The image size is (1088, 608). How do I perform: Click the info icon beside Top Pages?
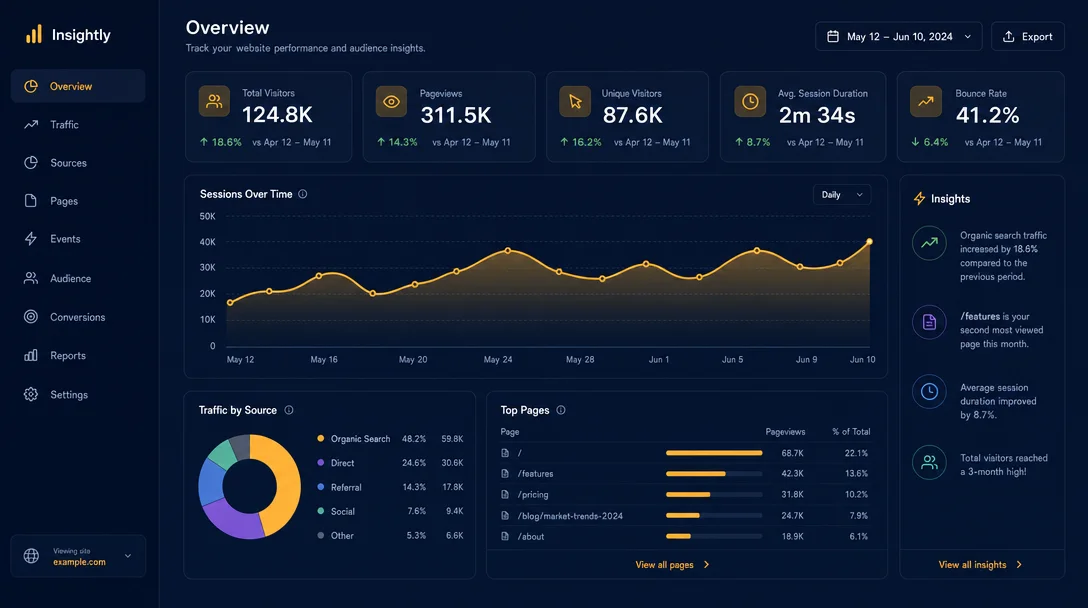coord(561,410)
